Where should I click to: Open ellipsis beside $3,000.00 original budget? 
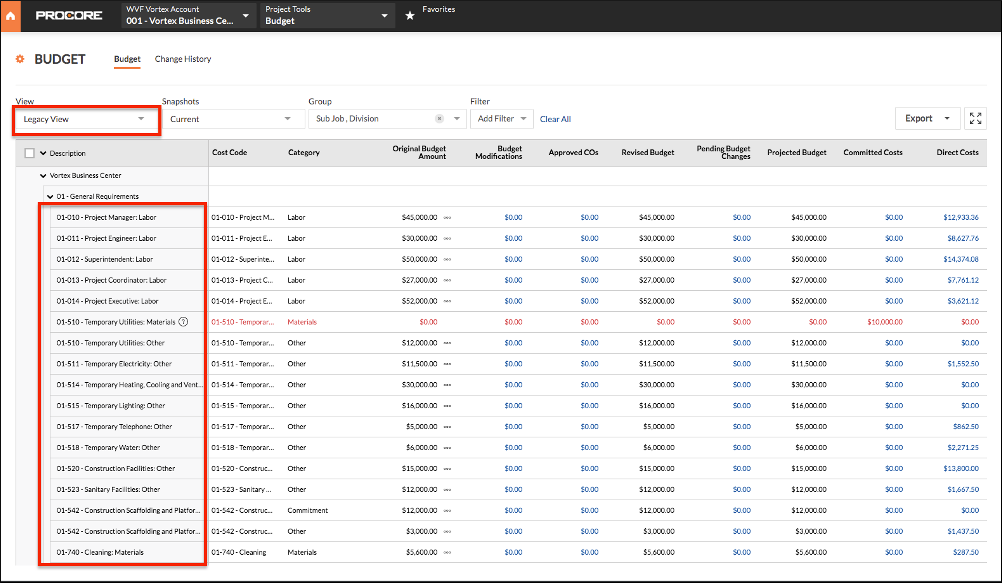(447, 532)
